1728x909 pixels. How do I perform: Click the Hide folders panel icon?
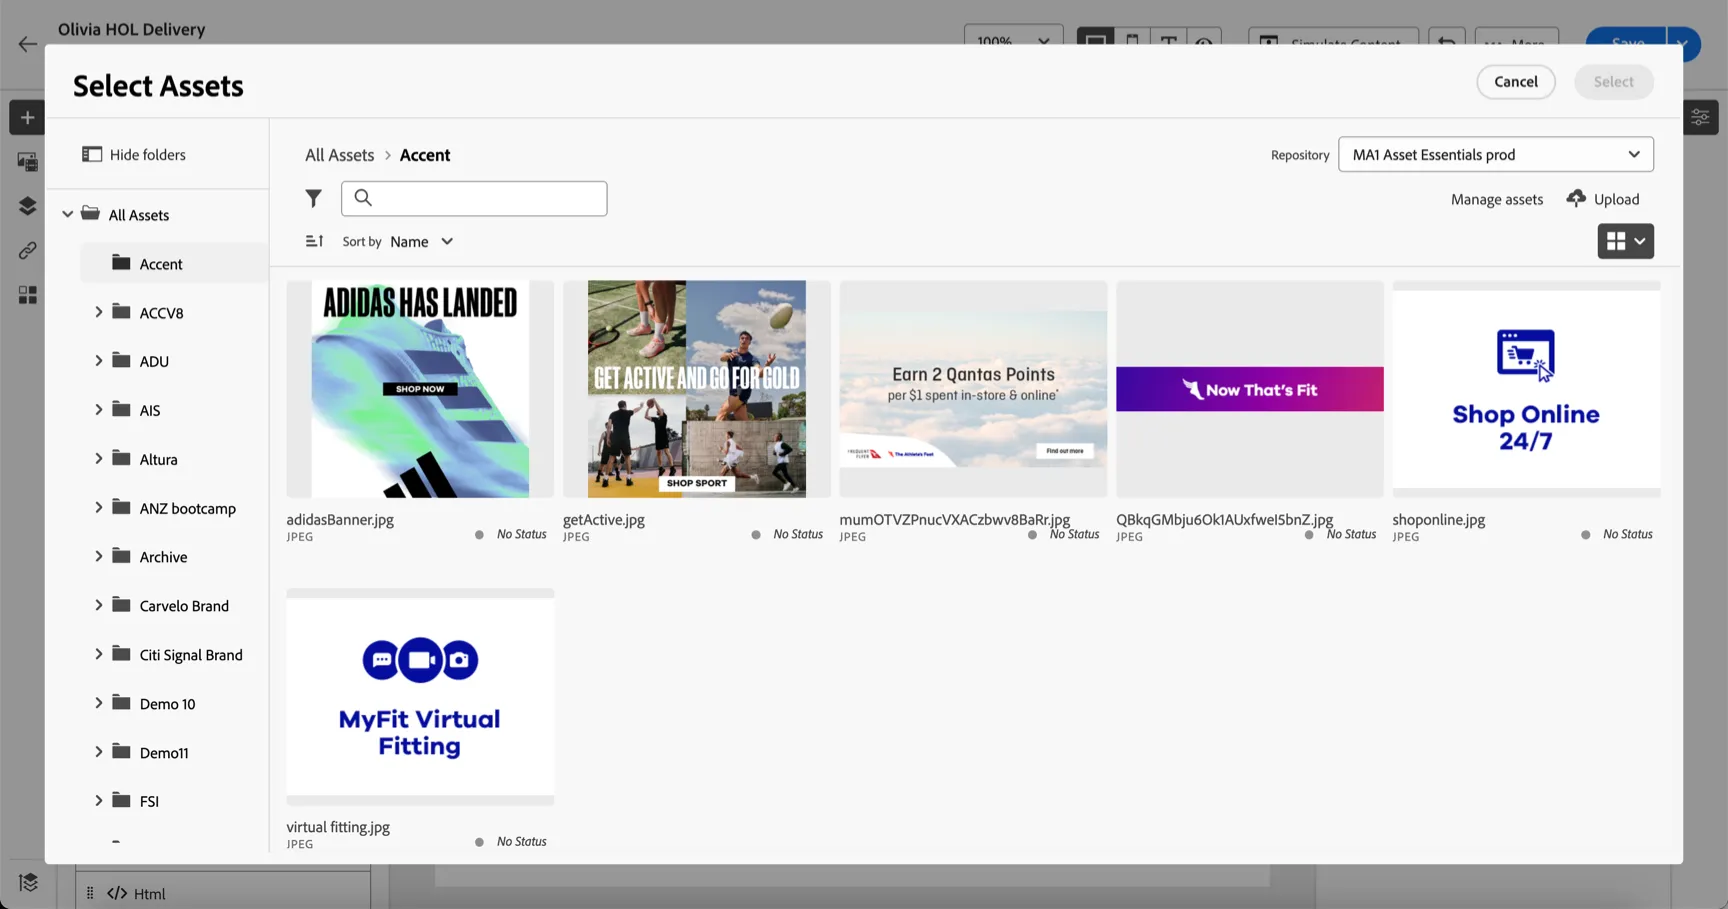(92, 154)
